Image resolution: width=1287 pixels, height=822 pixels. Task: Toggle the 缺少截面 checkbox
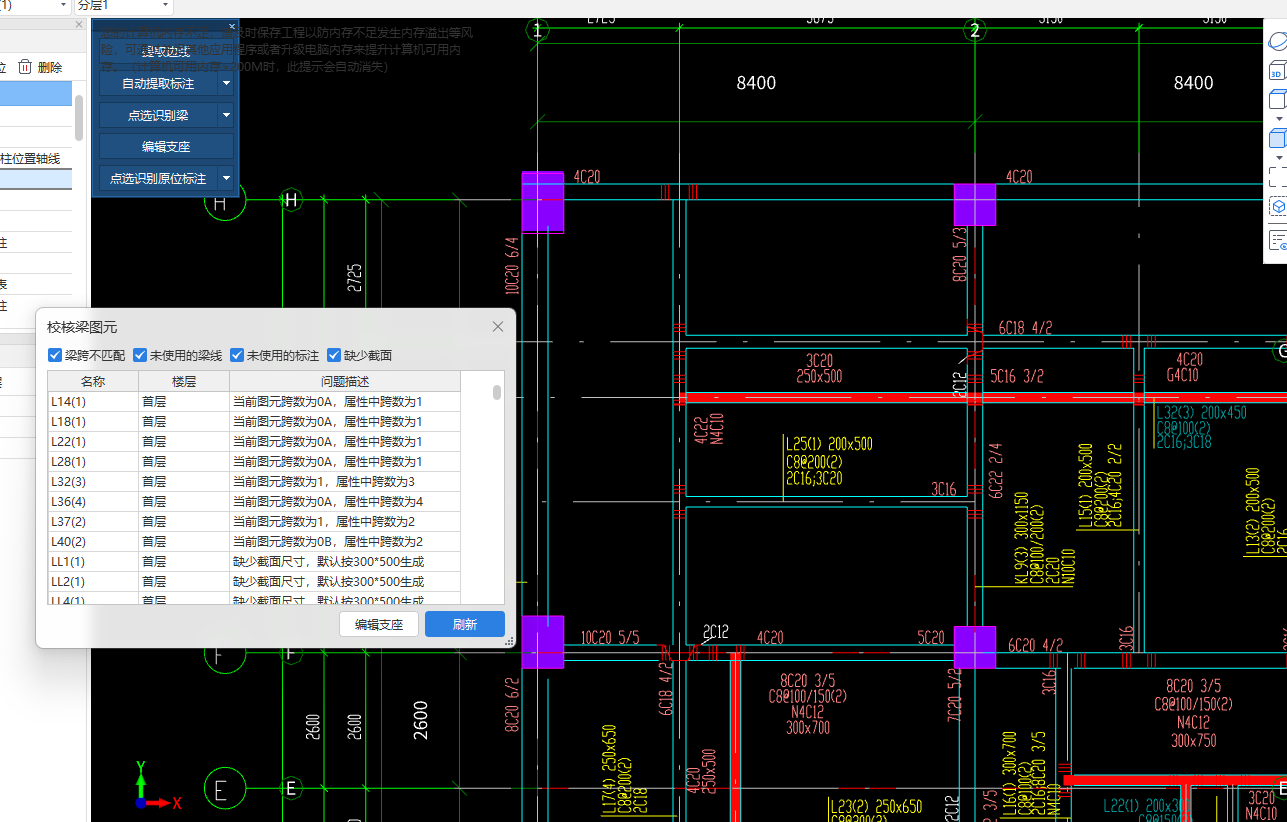[x=334, y=355]
